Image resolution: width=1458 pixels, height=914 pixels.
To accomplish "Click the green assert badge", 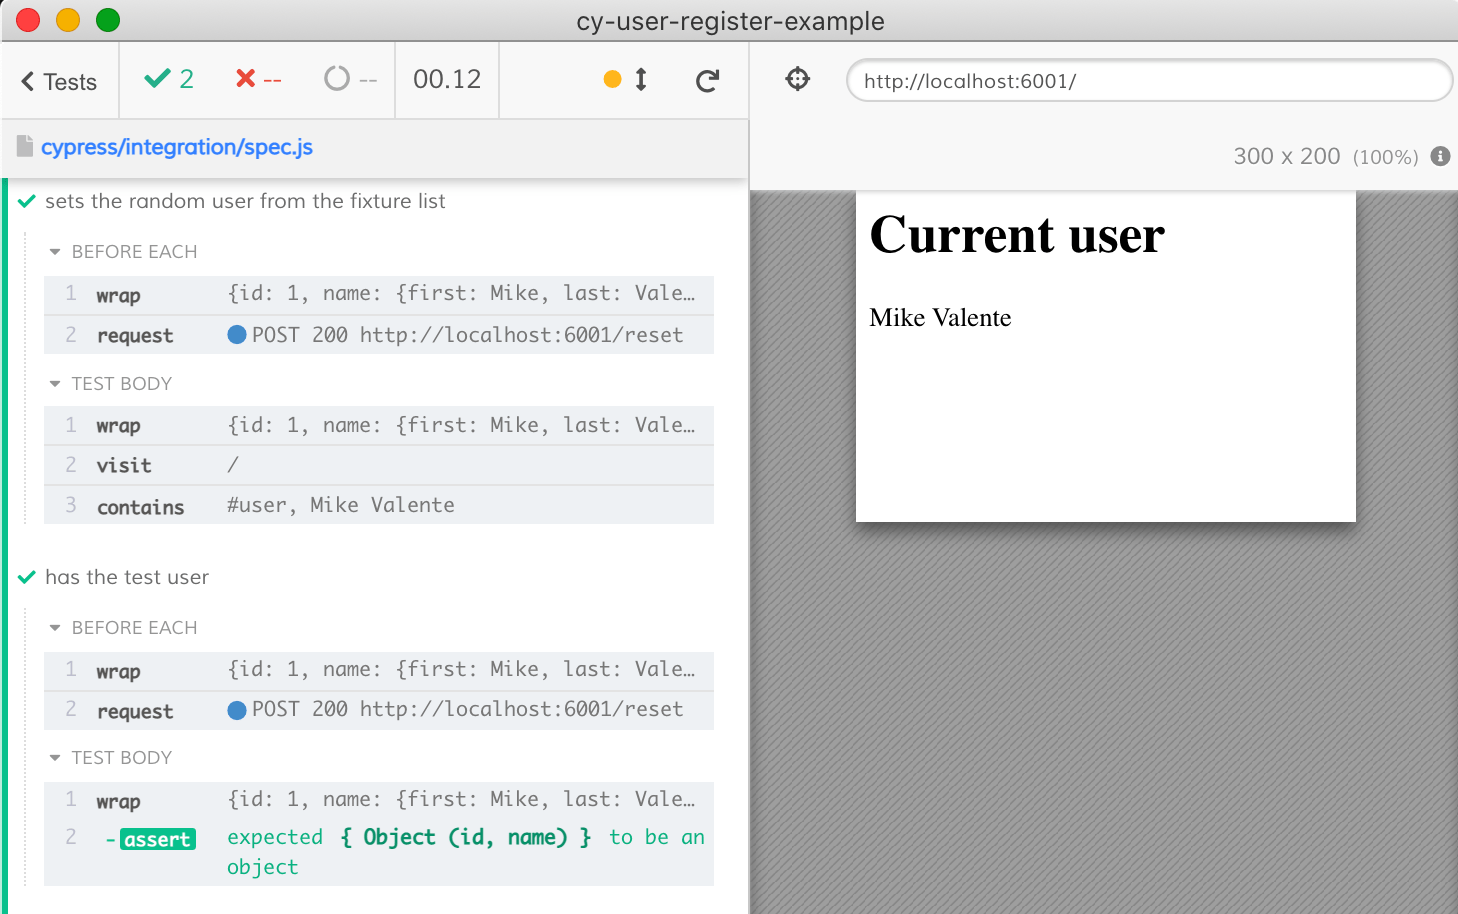I will (x=158, y=839).
